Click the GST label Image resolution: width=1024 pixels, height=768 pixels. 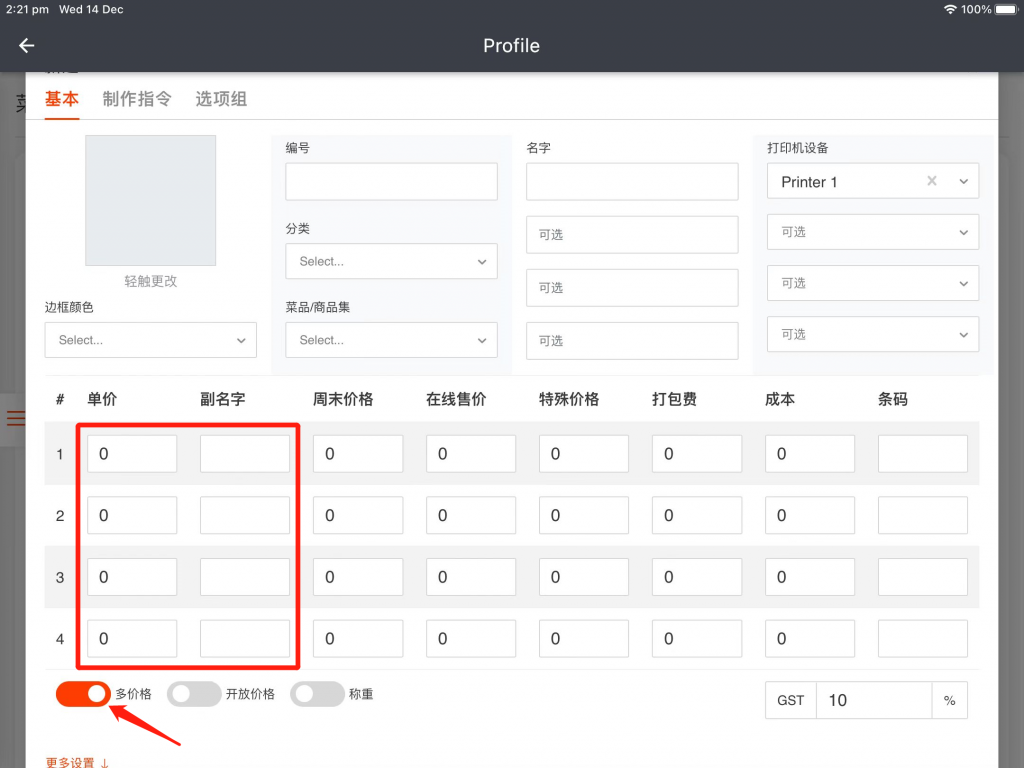(791, 700)
